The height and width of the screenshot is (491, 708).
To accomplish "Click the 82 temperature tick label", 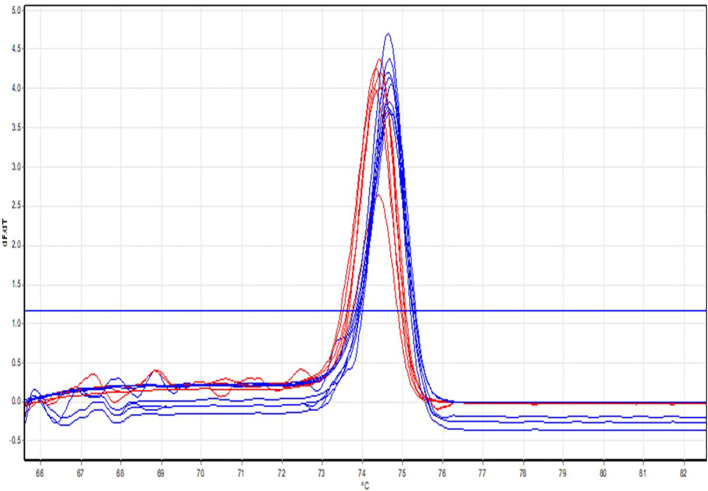I will (684, 473).
